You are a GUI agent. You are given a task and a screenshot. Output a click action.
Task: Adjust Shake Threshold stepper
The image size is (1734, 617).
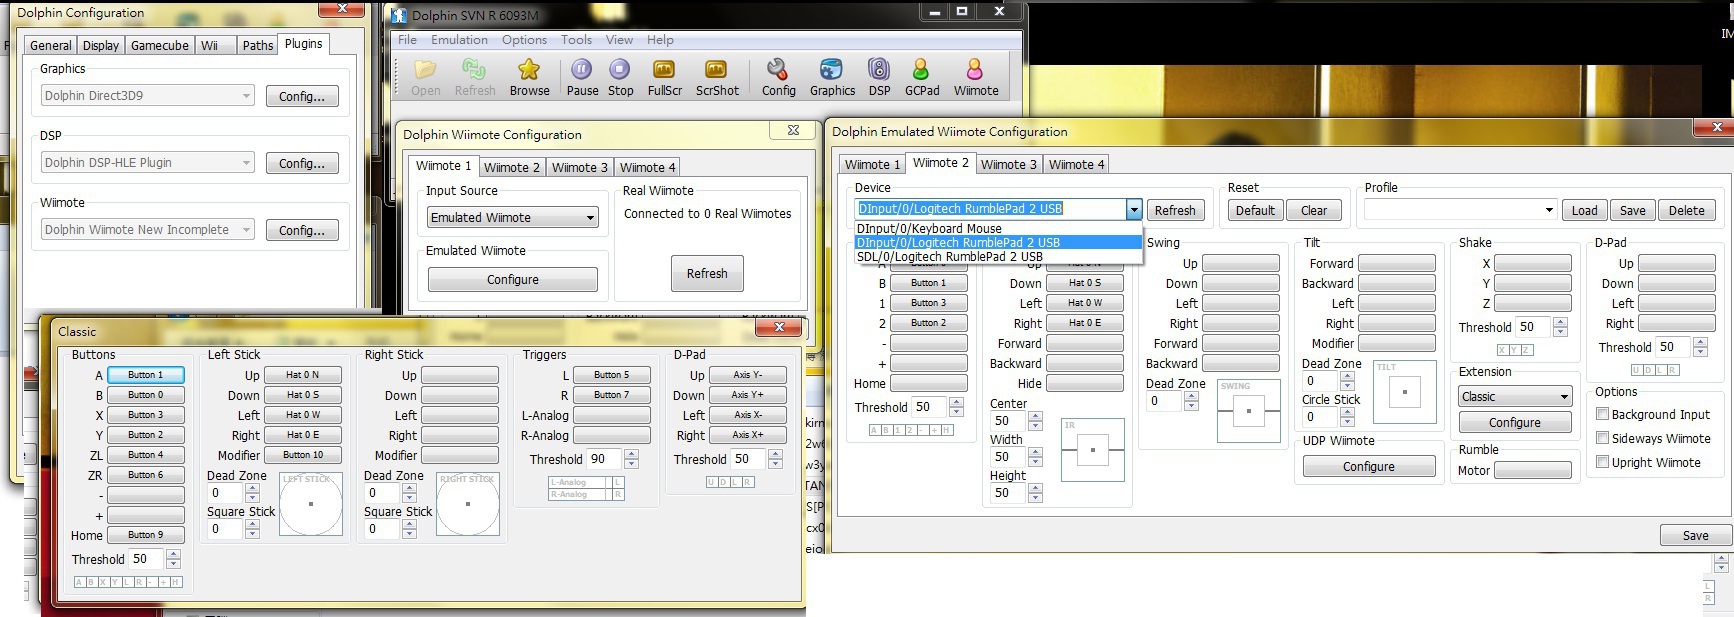coord(1560,327)
